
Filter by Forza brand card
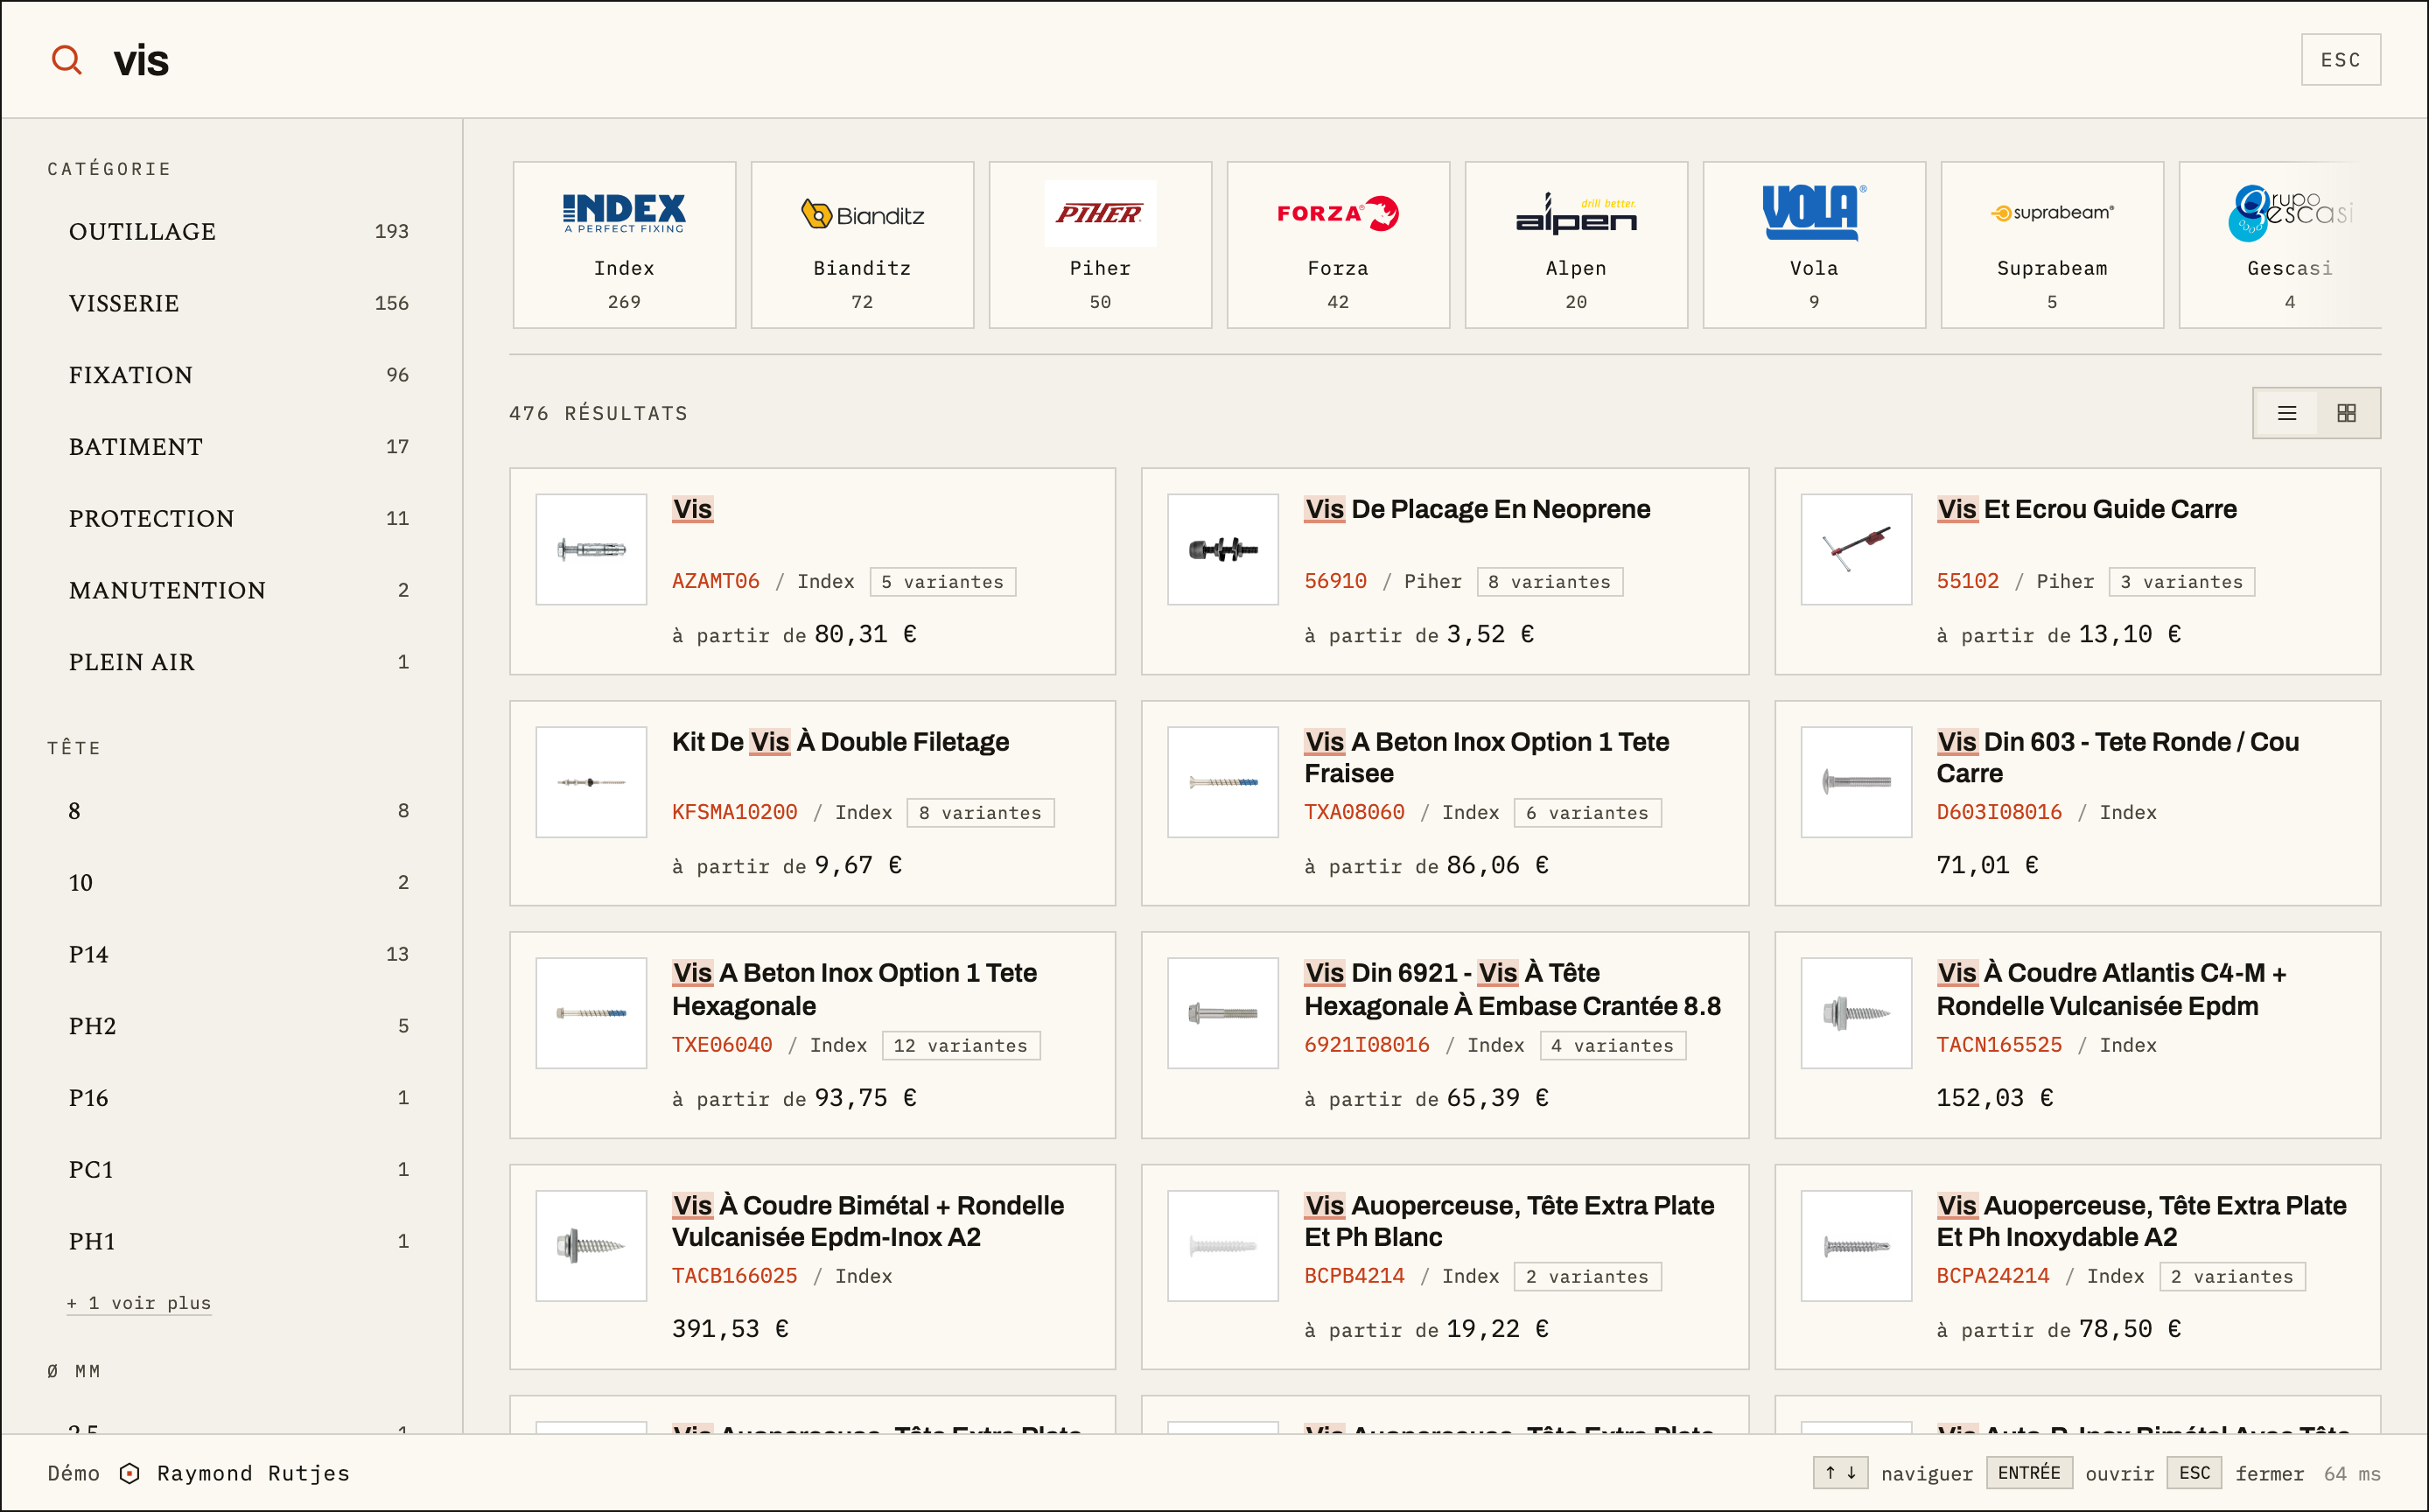click(x=1338, y=245)
